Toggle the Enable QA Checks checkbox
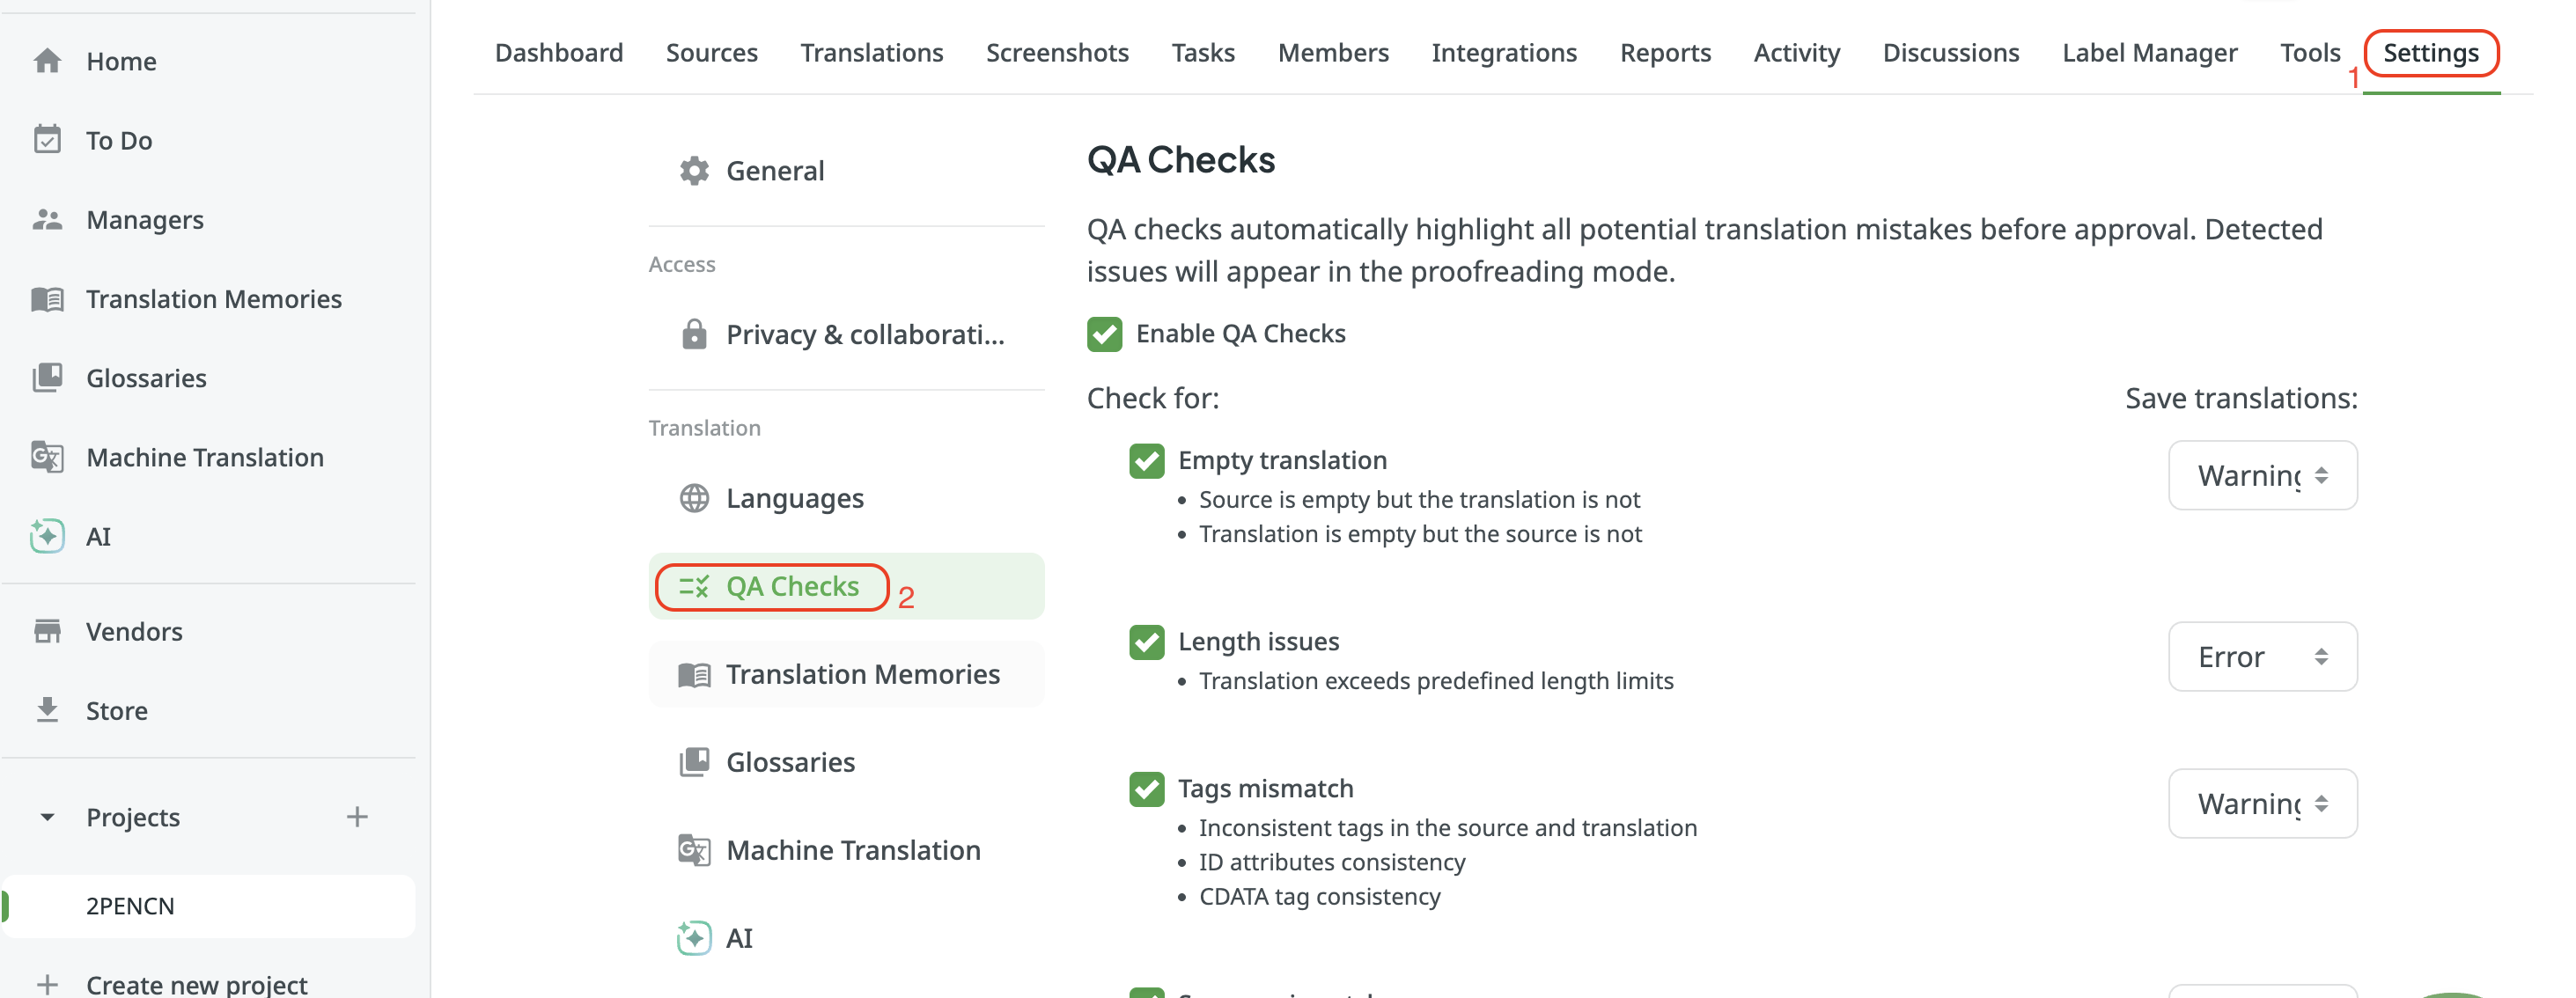2576x998 pixels. (1104, 334)
